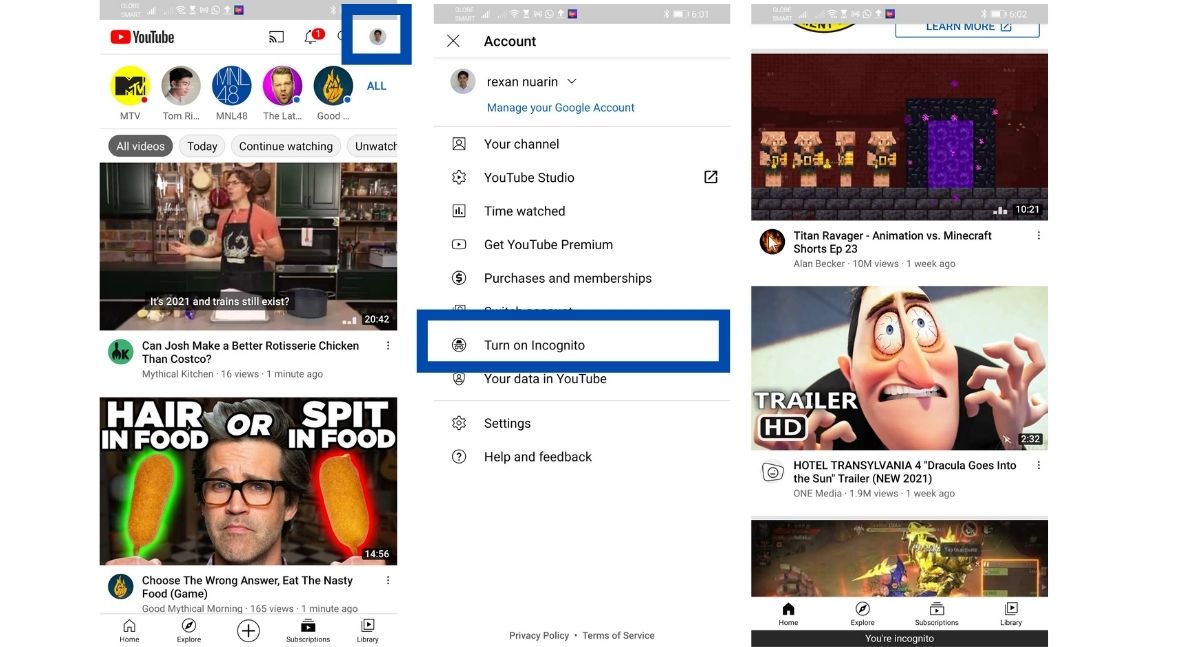Screen dimensions: 1200x647
Task: Click 'Manage your Google Account' link
Action: coord(560,108)
